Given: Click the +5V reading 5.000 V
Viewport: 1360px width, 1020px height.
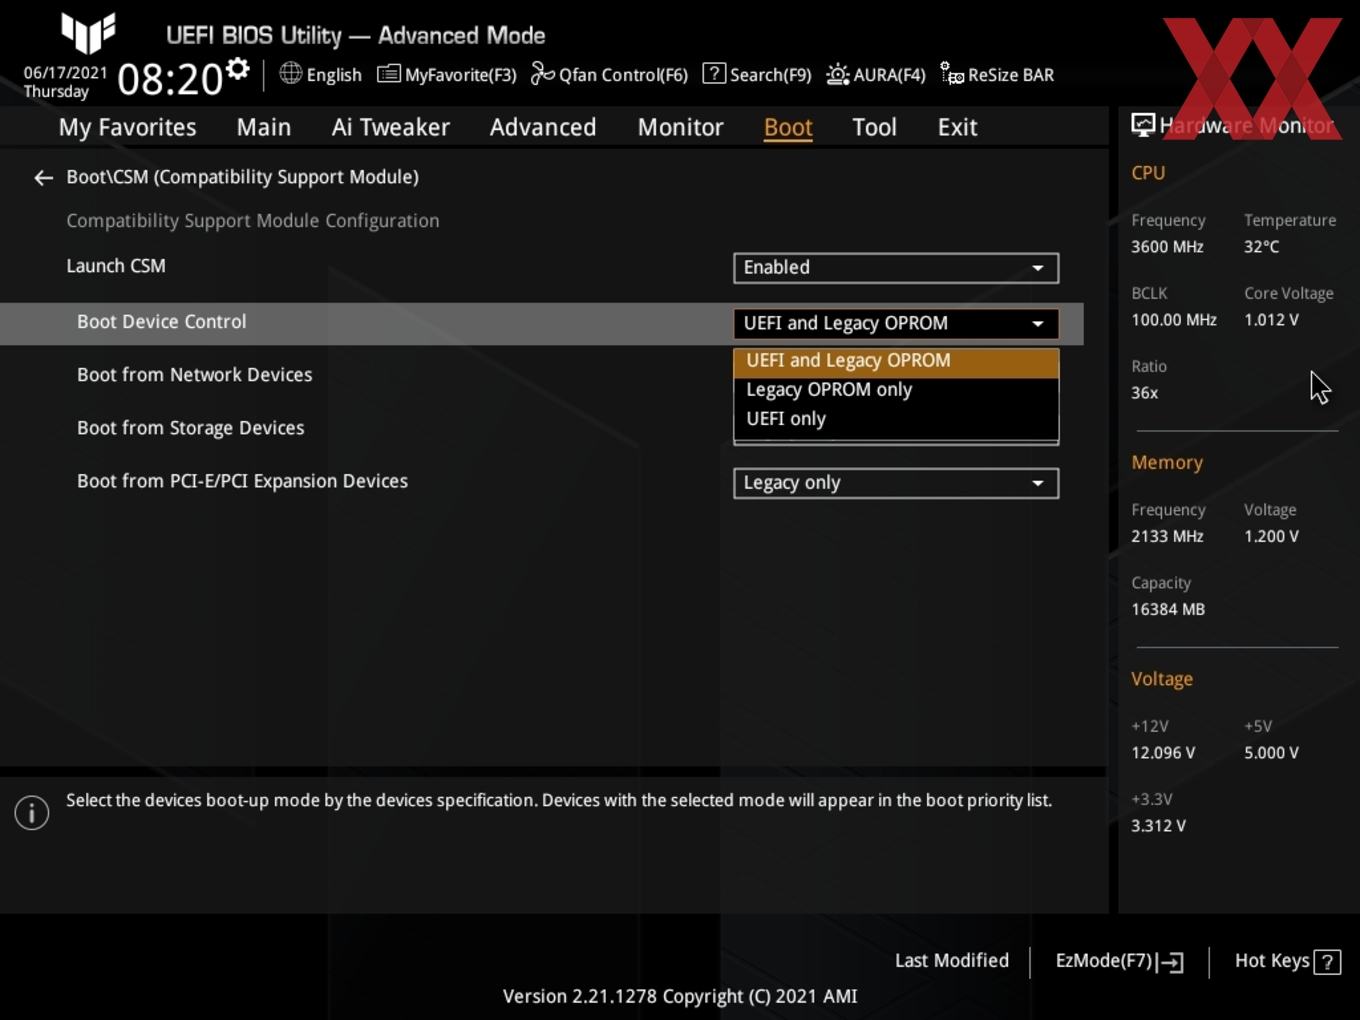Looking at the screenshot, I should click(x=1271, y=753).
